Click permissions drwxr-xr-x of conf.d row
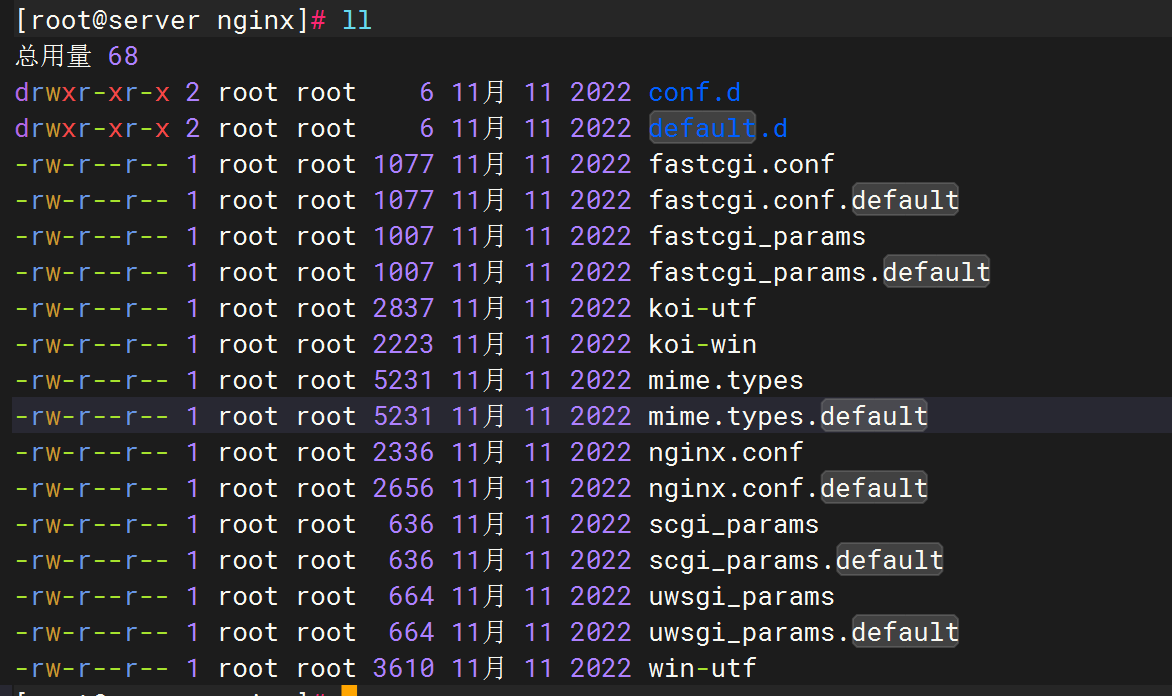The height and width of the screenshot is (696, 1172). tap(92, 92)
